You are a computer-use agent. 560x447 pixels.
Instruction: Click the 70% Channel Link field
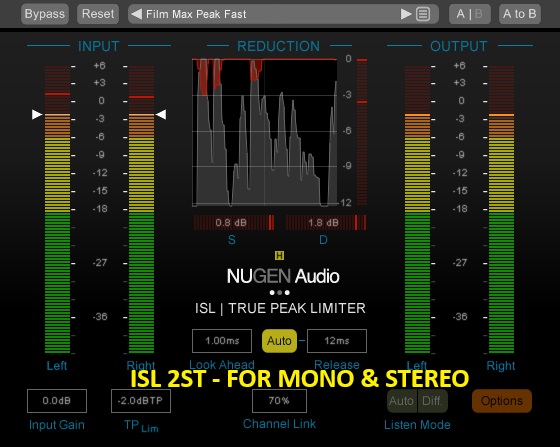click(x=279, y=401)
